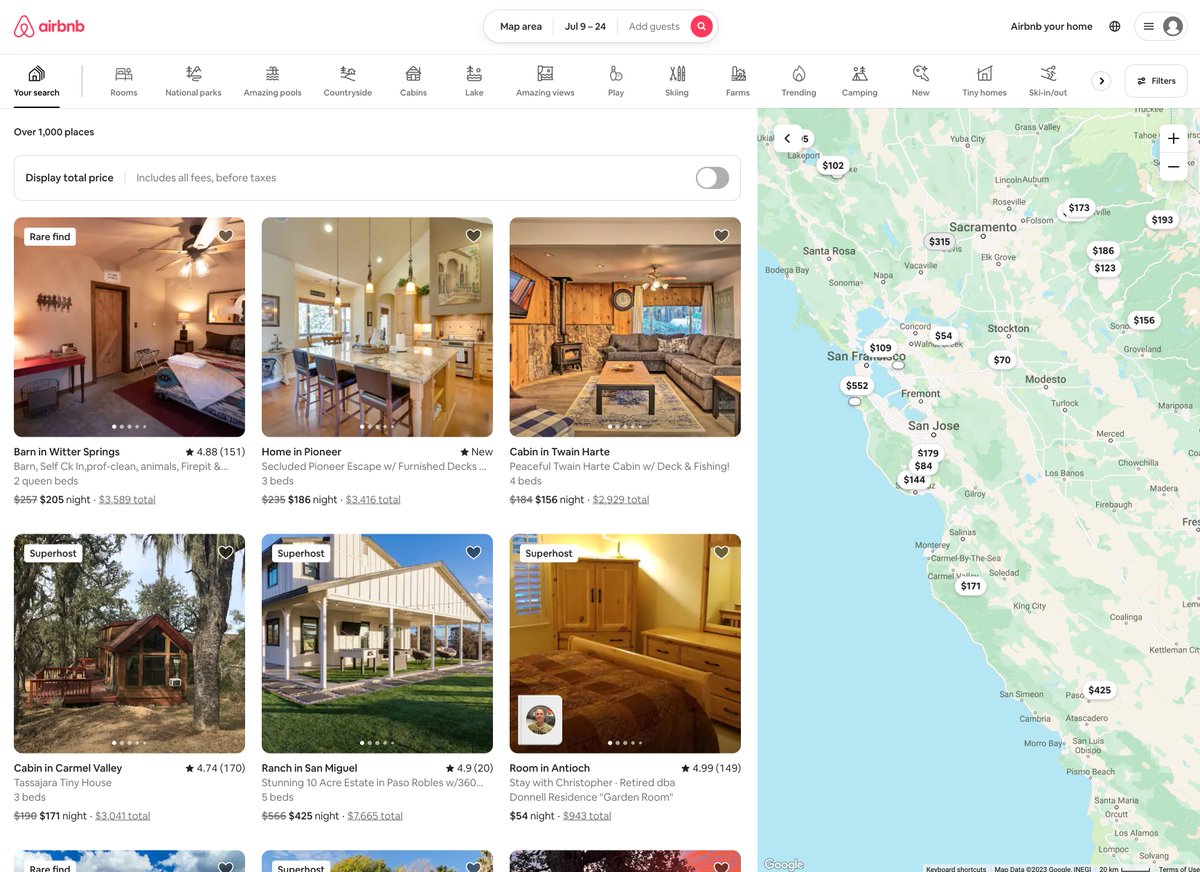Viewport: 1200px width, 872px height.
Task: Select the Camping category
Action: pos(860,81)
